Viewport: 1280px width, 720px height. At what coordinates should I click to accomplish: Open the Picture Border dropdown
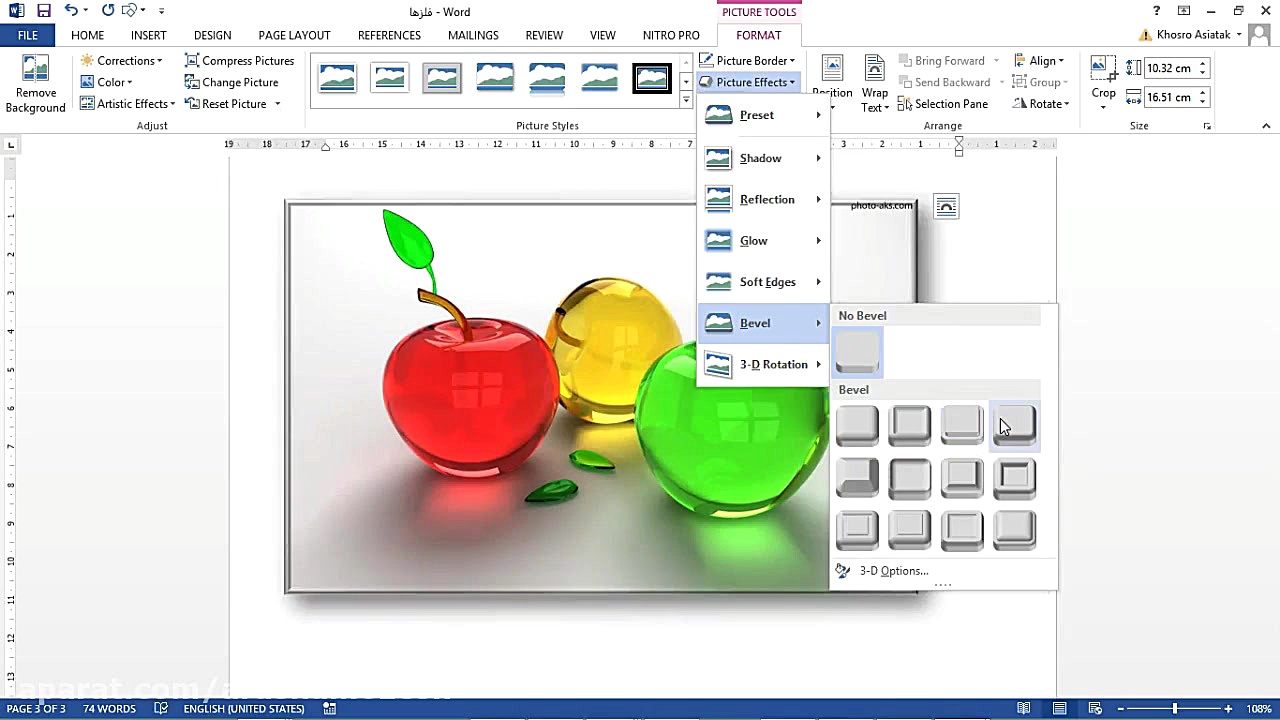click(x=748, y=61)
